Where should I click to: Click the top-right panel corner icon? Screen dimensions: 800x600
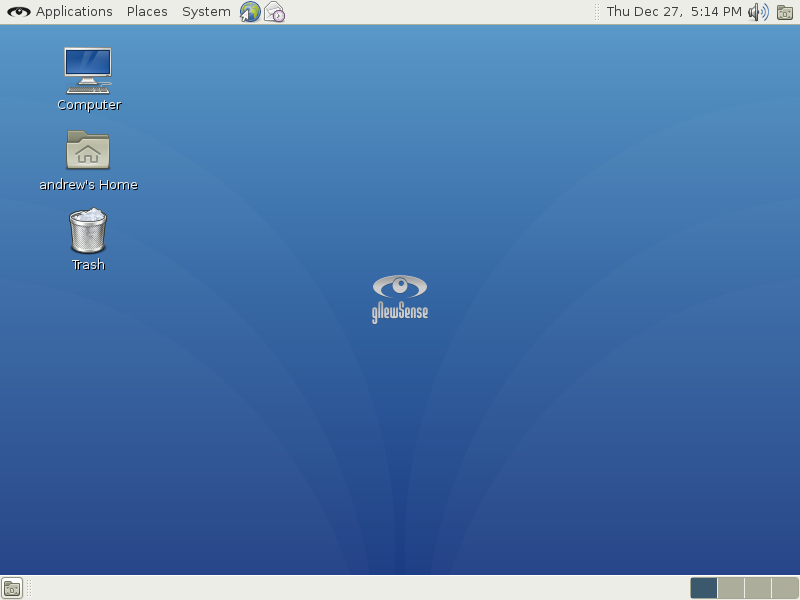point(785,12)
